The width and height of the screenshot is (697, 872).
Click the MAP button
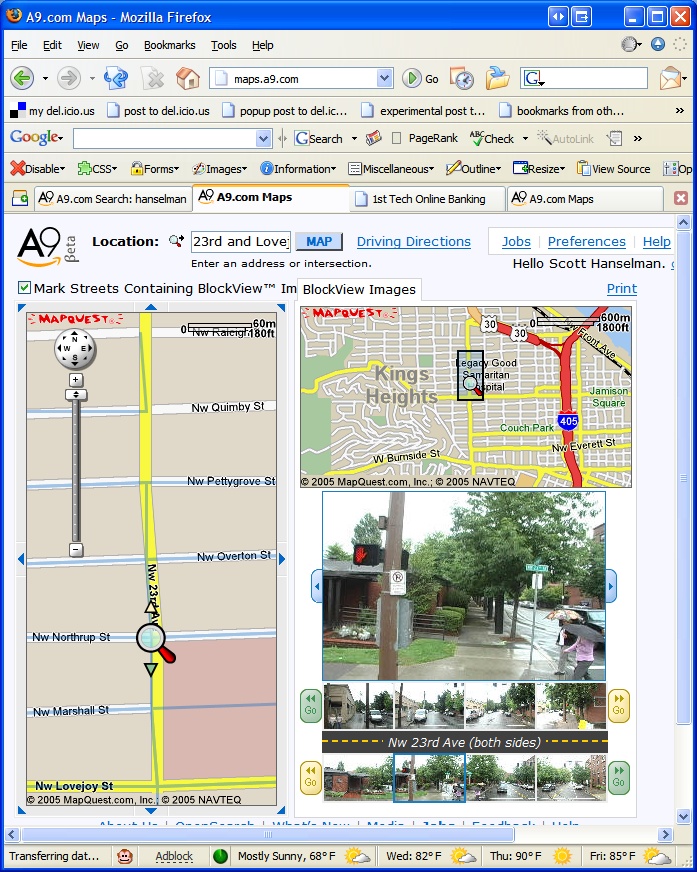[319, 241]
